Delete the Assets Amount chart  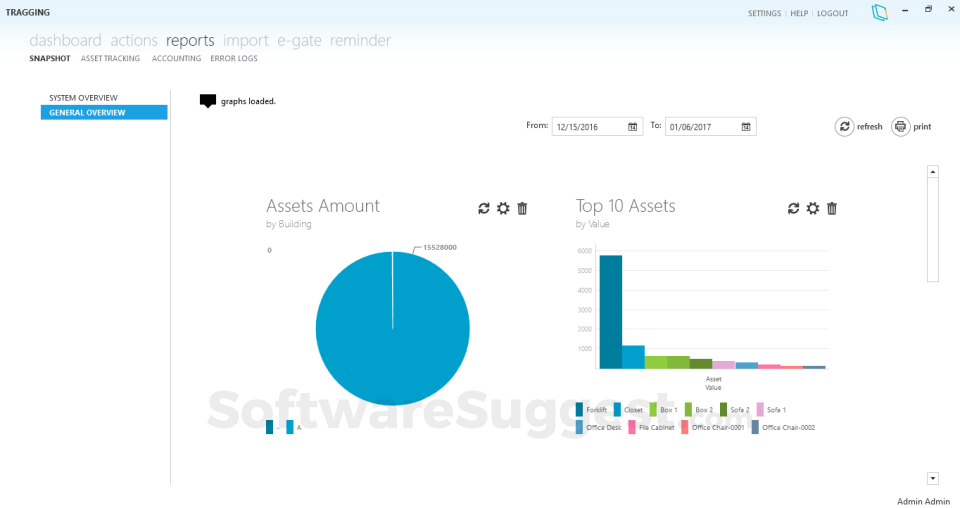point(522,208)
